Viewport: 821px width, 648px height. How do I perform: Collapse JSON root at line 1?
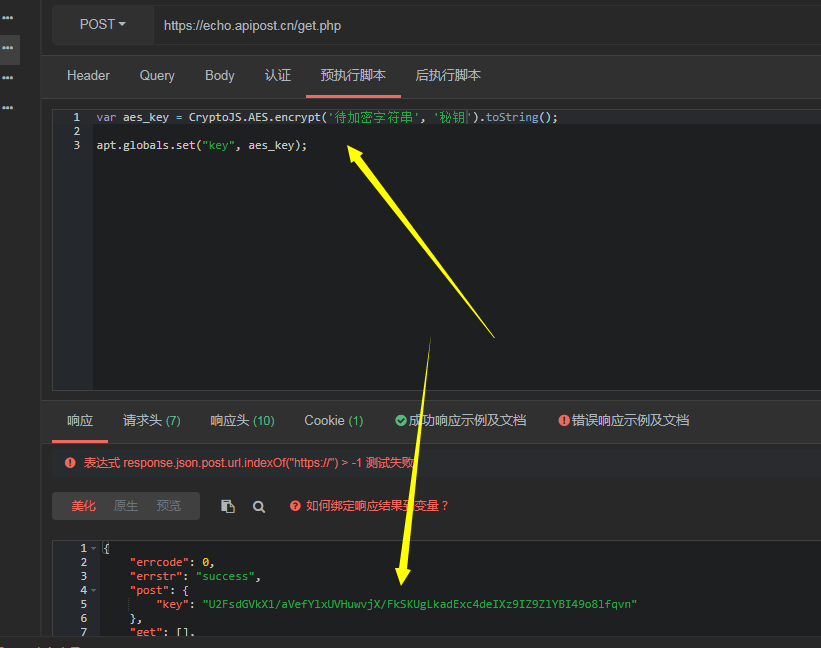[x=94, y=548]
